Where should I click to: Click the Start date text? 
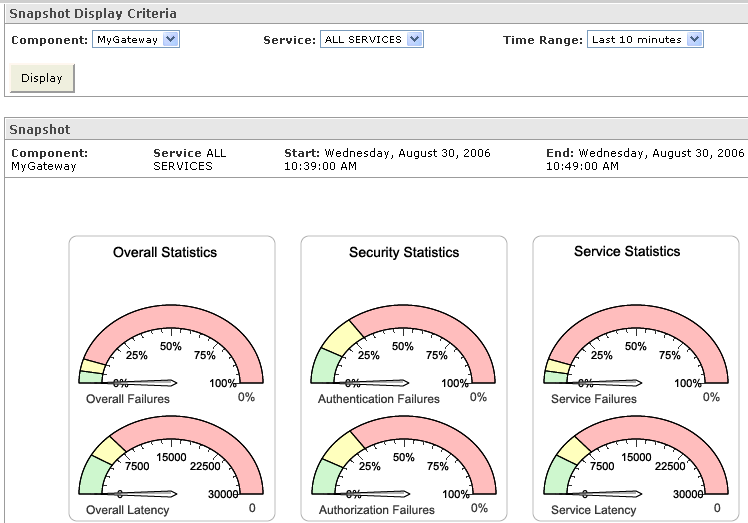tap(387, 159)
